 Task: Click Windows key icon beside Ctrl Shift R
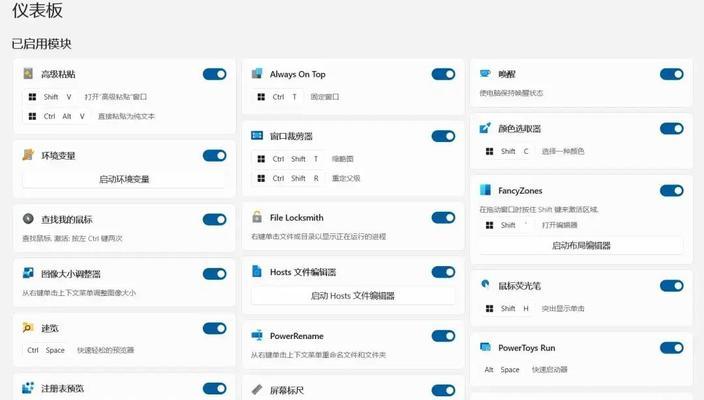click(x=261, y=178)
